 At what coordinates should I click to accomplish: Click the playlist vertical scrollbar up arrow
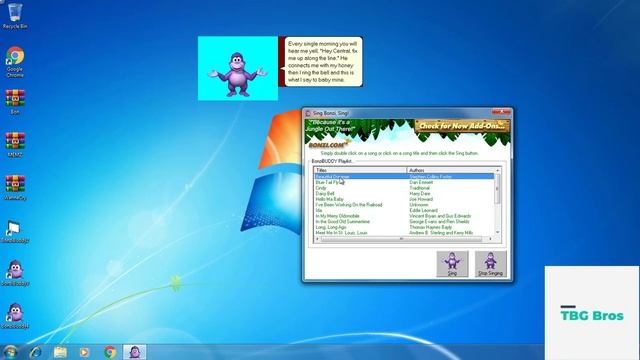point(498,170)
